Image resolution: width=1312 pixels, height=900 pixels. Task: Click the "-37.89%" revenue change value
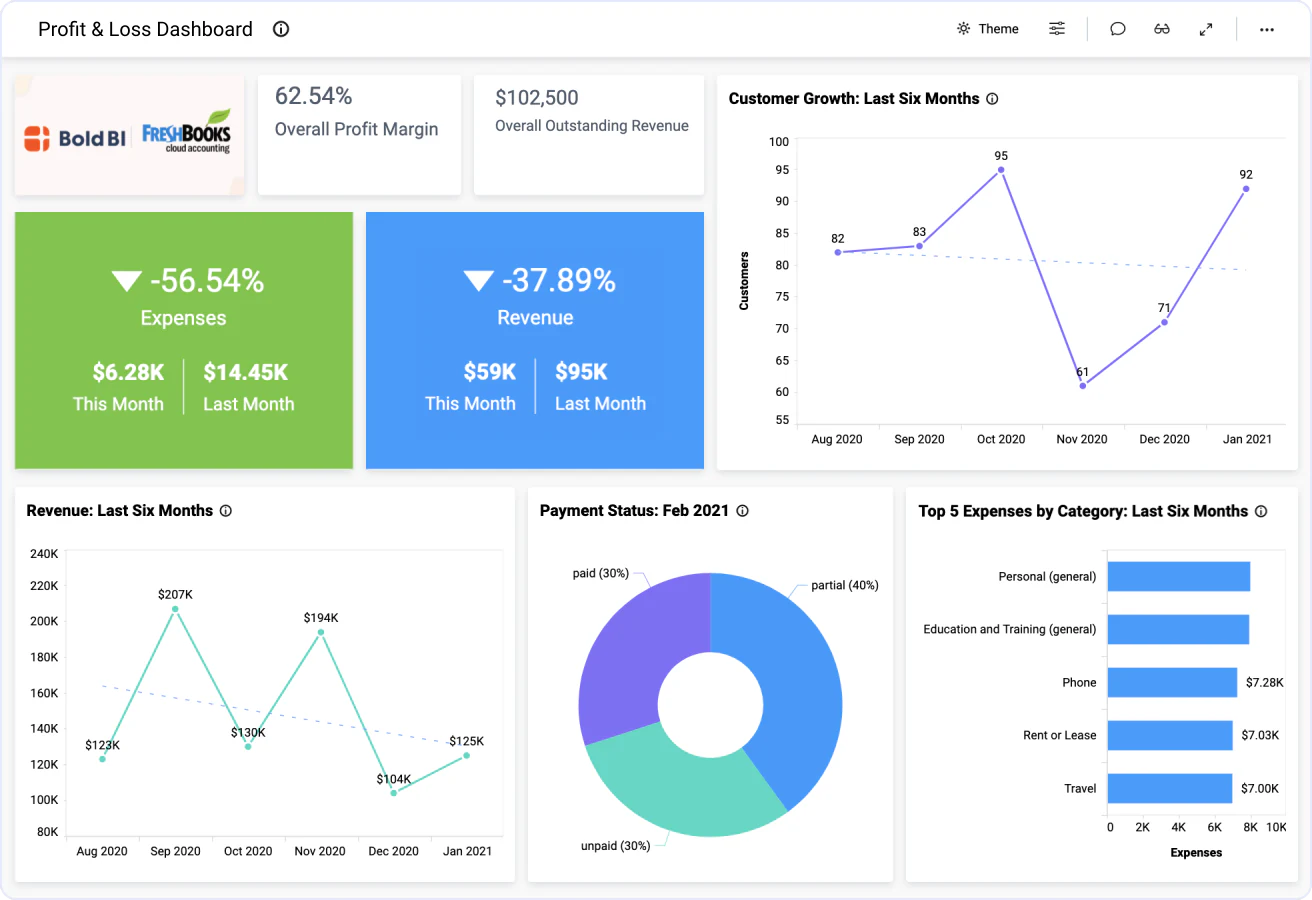(x=559, y=281)
